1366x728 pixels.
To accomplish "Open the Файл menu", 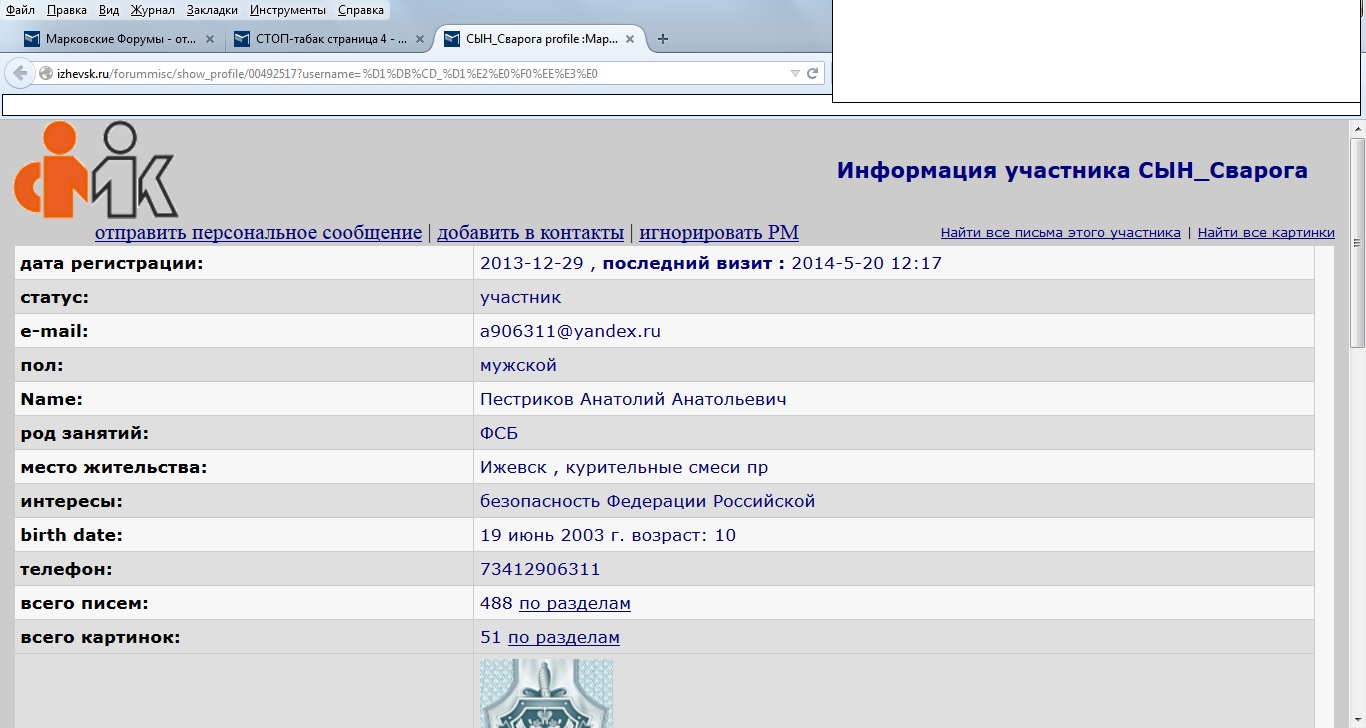I will pyautogui.click(x=20, y=10).
